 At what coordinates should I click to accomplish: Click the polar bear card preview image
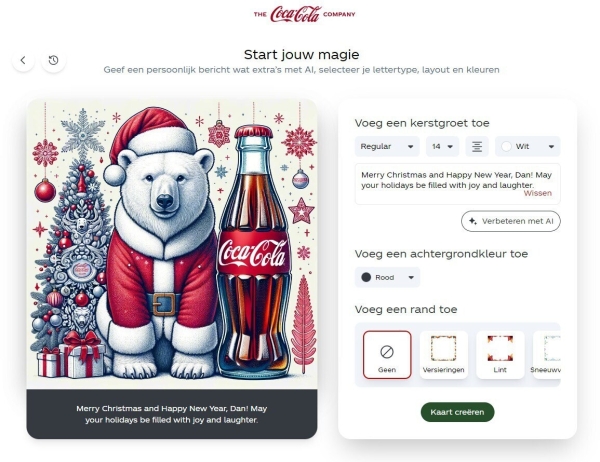[172, 244]
